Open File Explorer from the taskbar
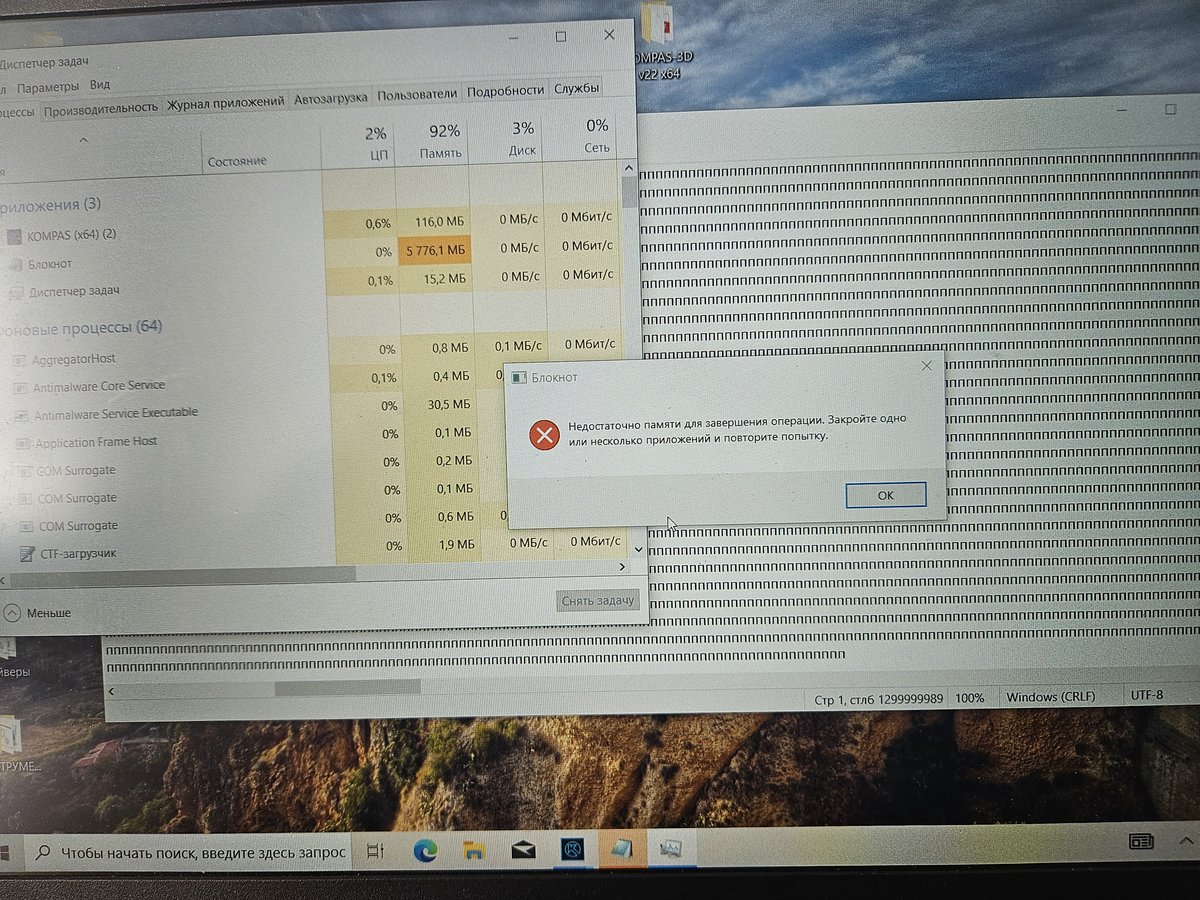 474,851
